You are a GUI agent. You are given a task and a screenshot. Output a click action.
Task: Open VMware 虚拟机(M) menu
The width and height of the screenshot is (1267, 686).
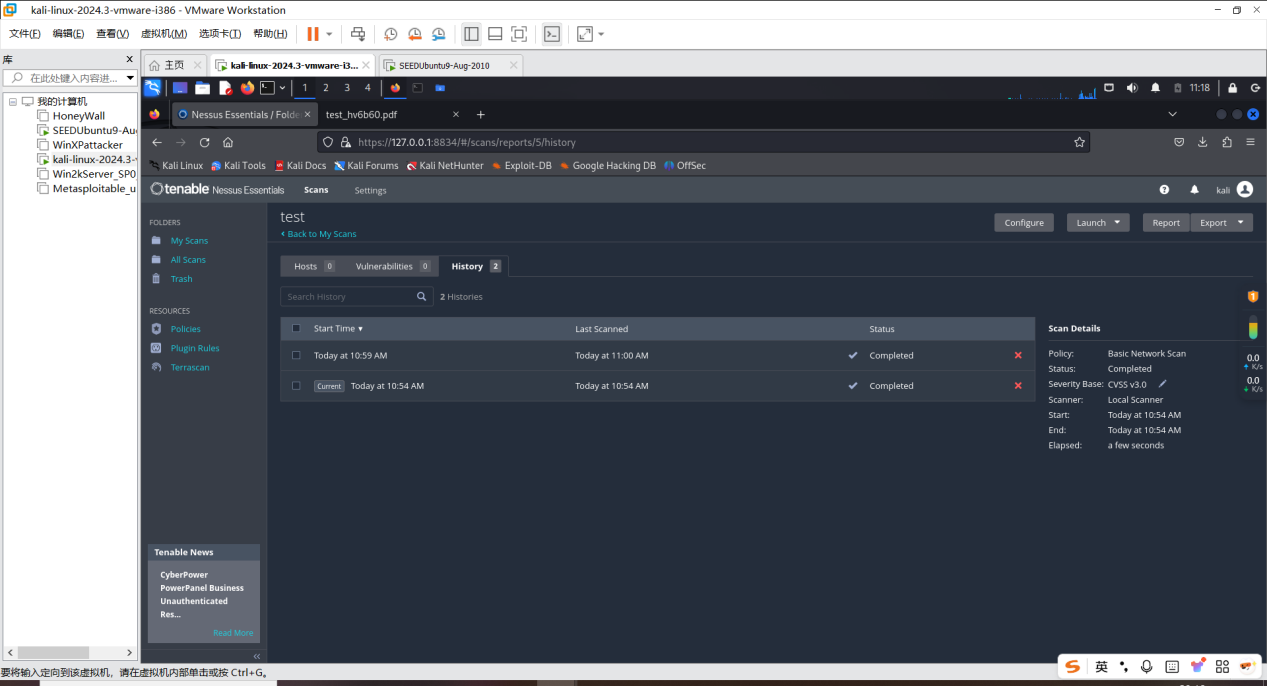tap(164, 34)
